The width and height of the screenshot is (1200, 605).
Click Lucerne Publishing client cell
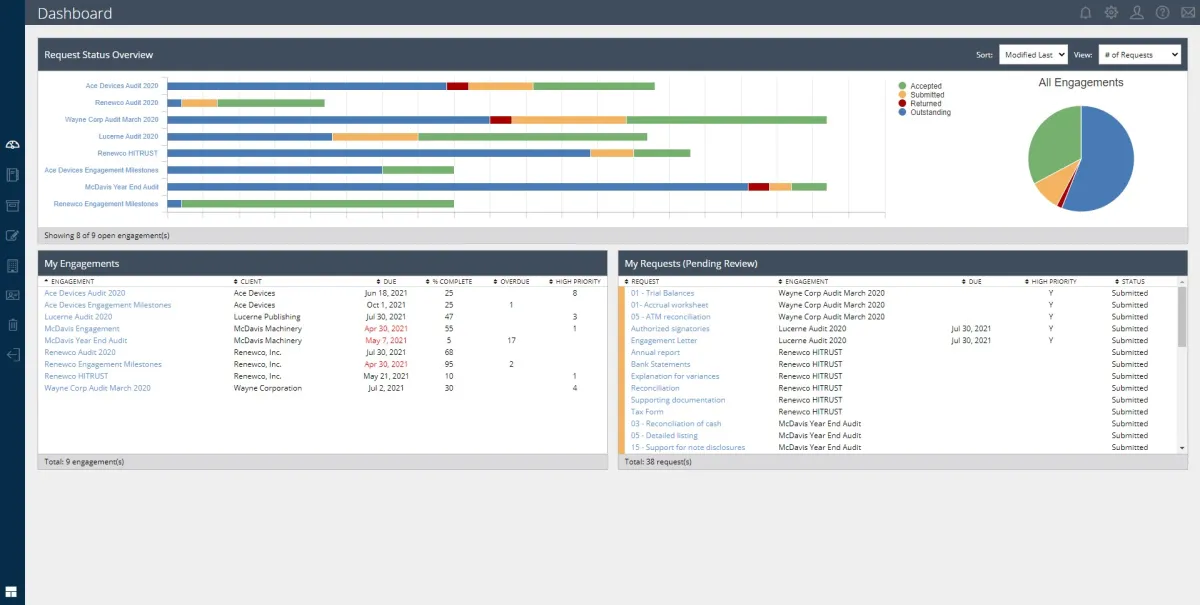point(267,317)
